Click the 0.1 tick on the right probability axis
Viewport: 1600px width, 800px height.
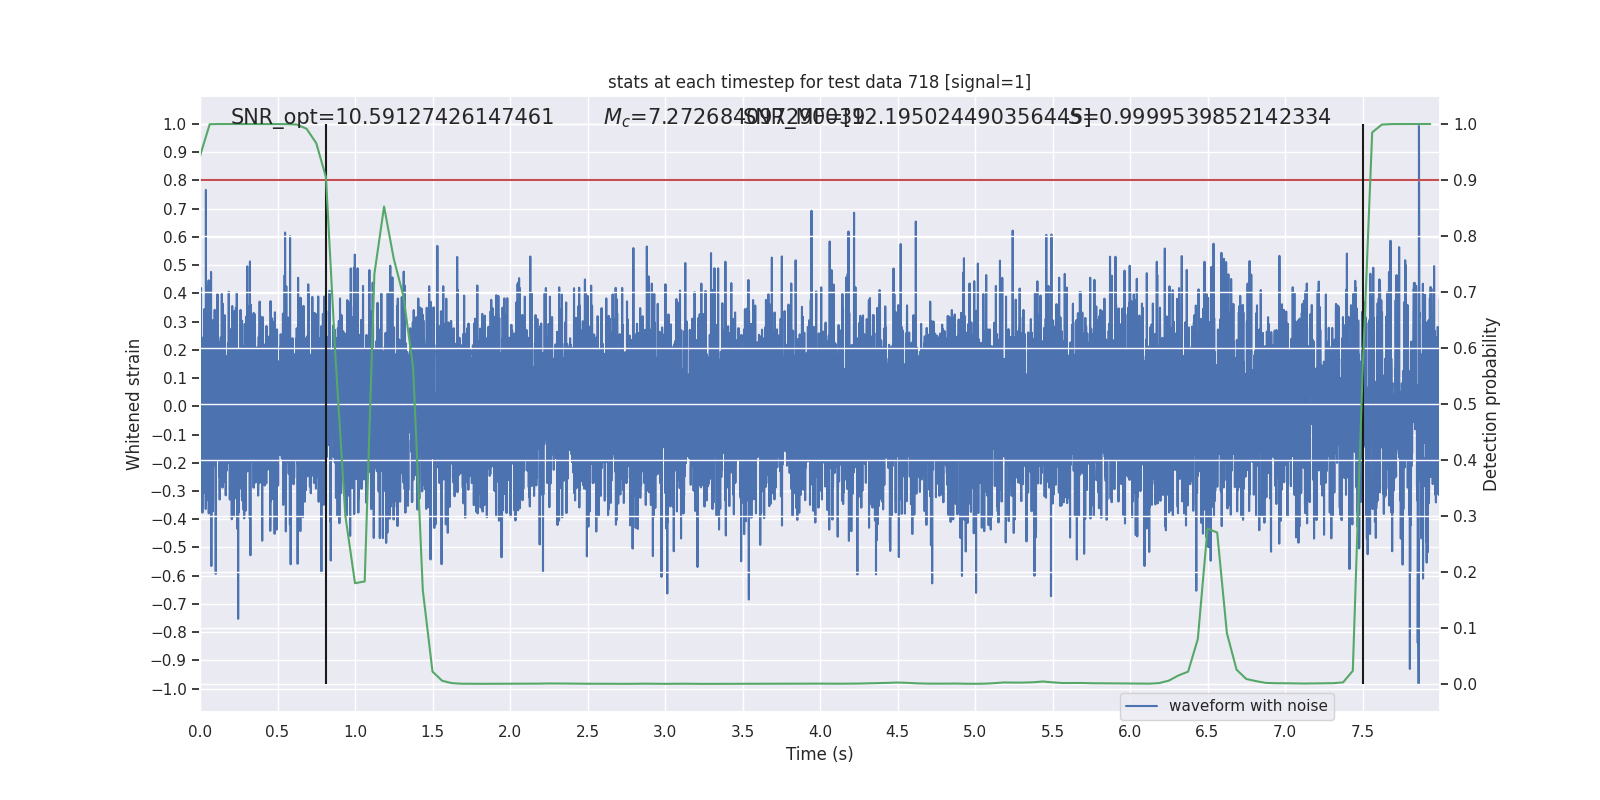[x=1465, y=629]
